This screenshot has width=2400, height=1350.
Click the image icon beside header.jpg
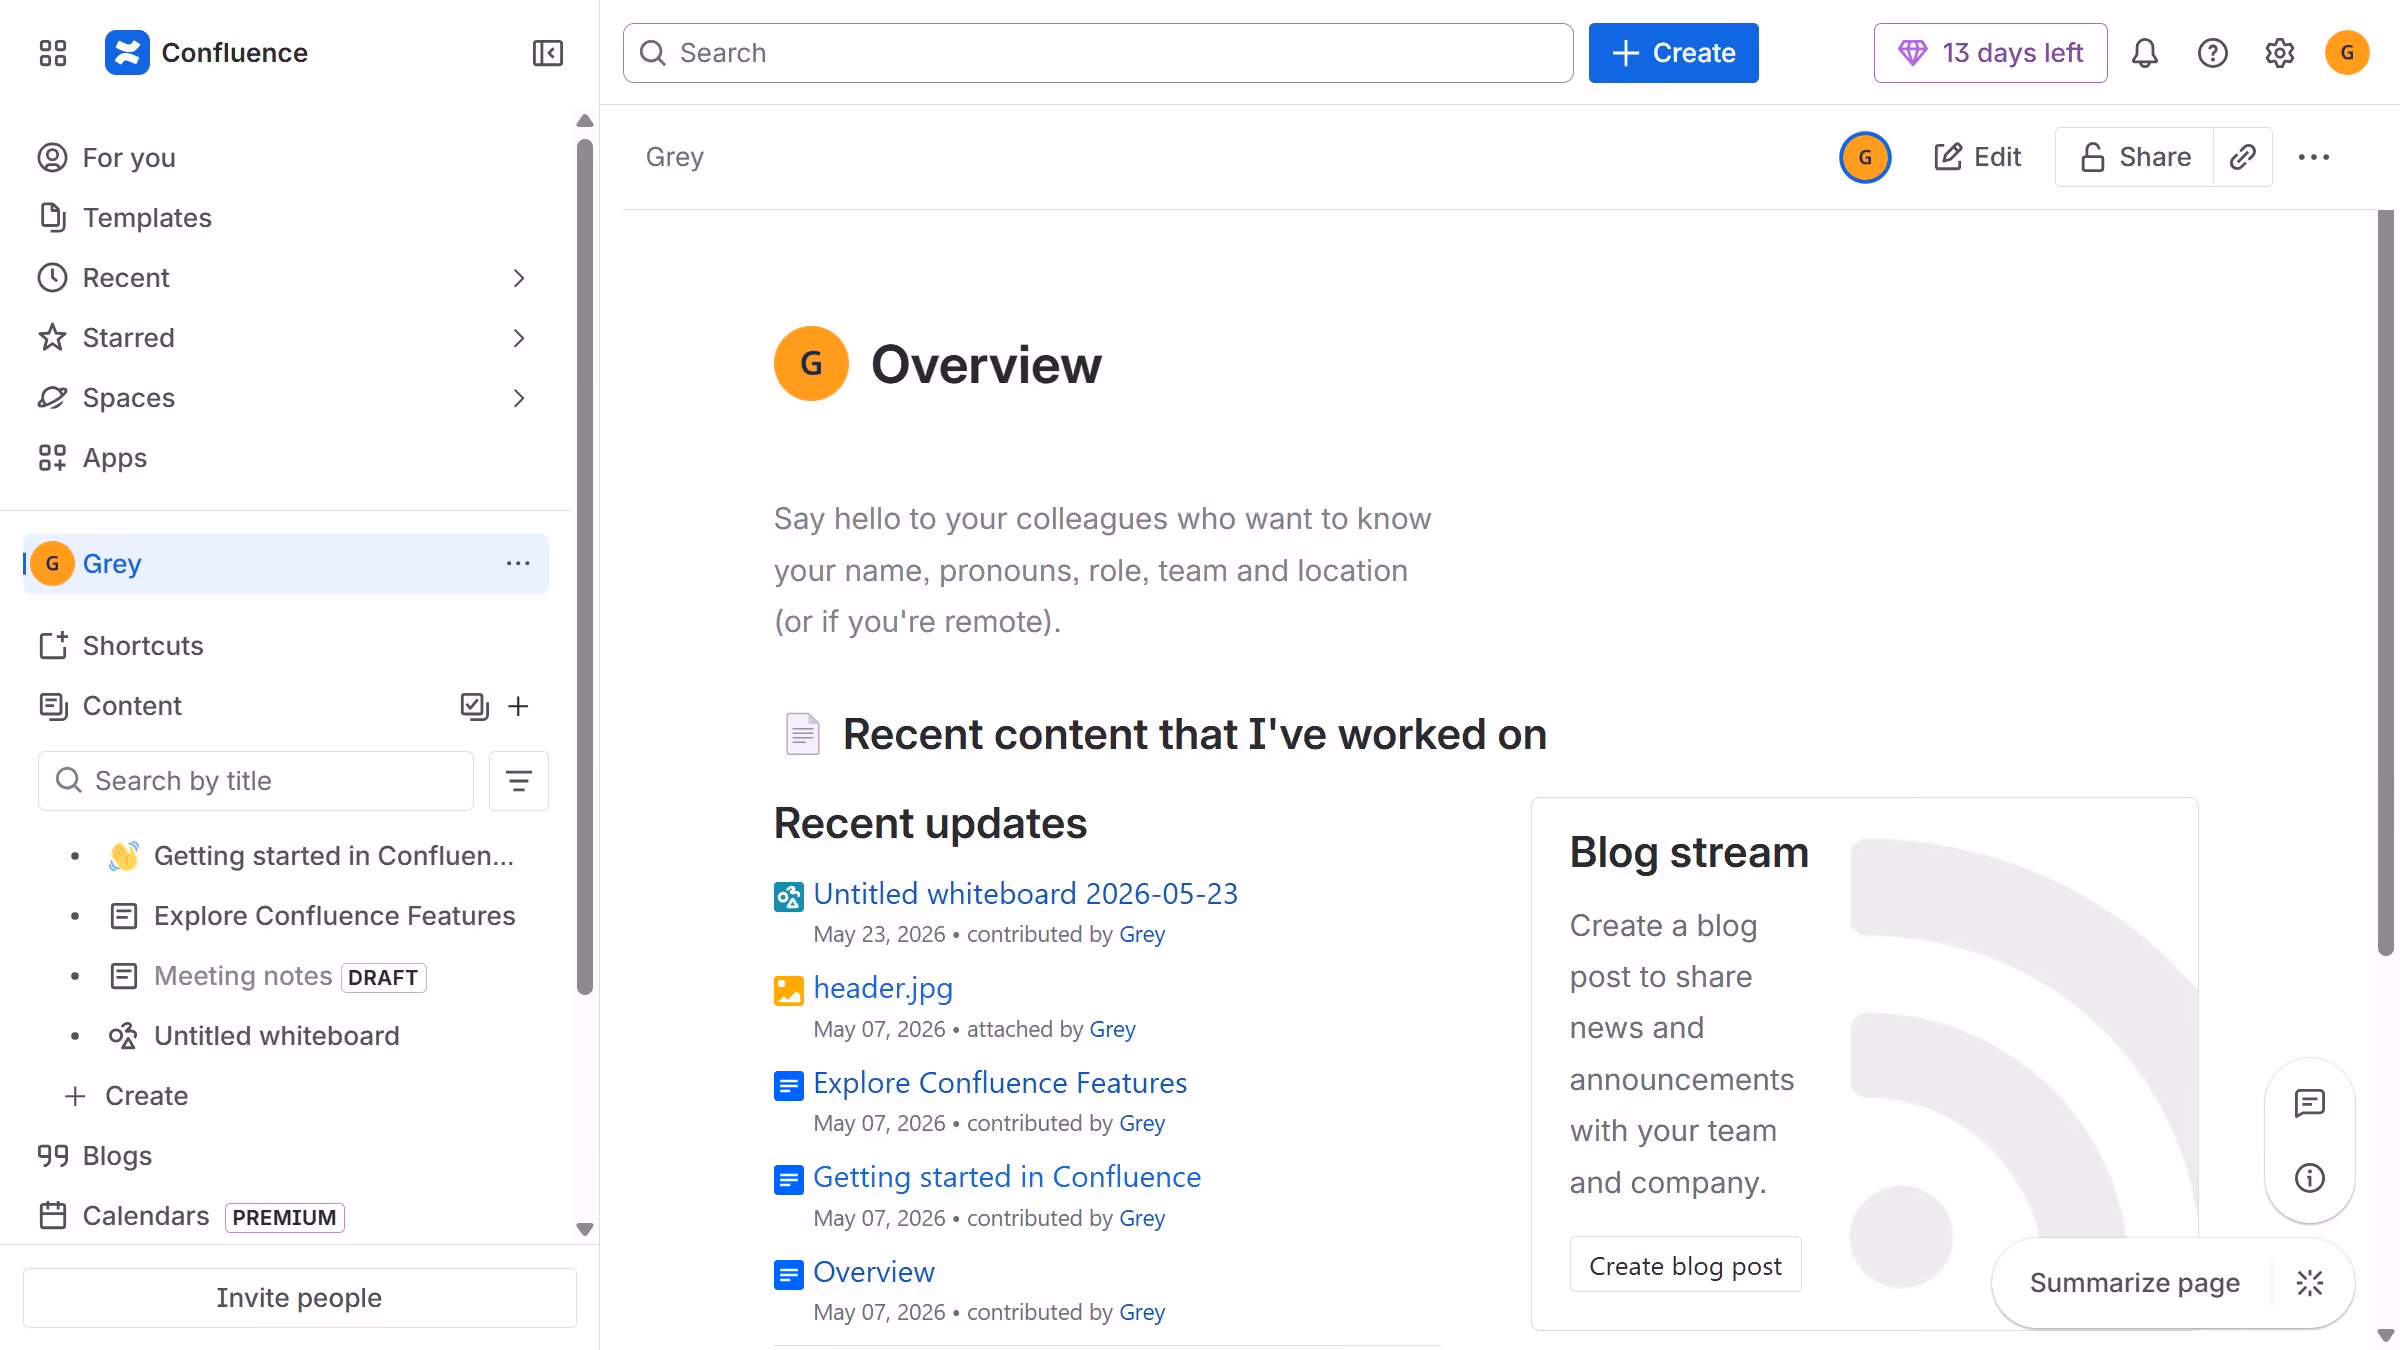point(789,991)
